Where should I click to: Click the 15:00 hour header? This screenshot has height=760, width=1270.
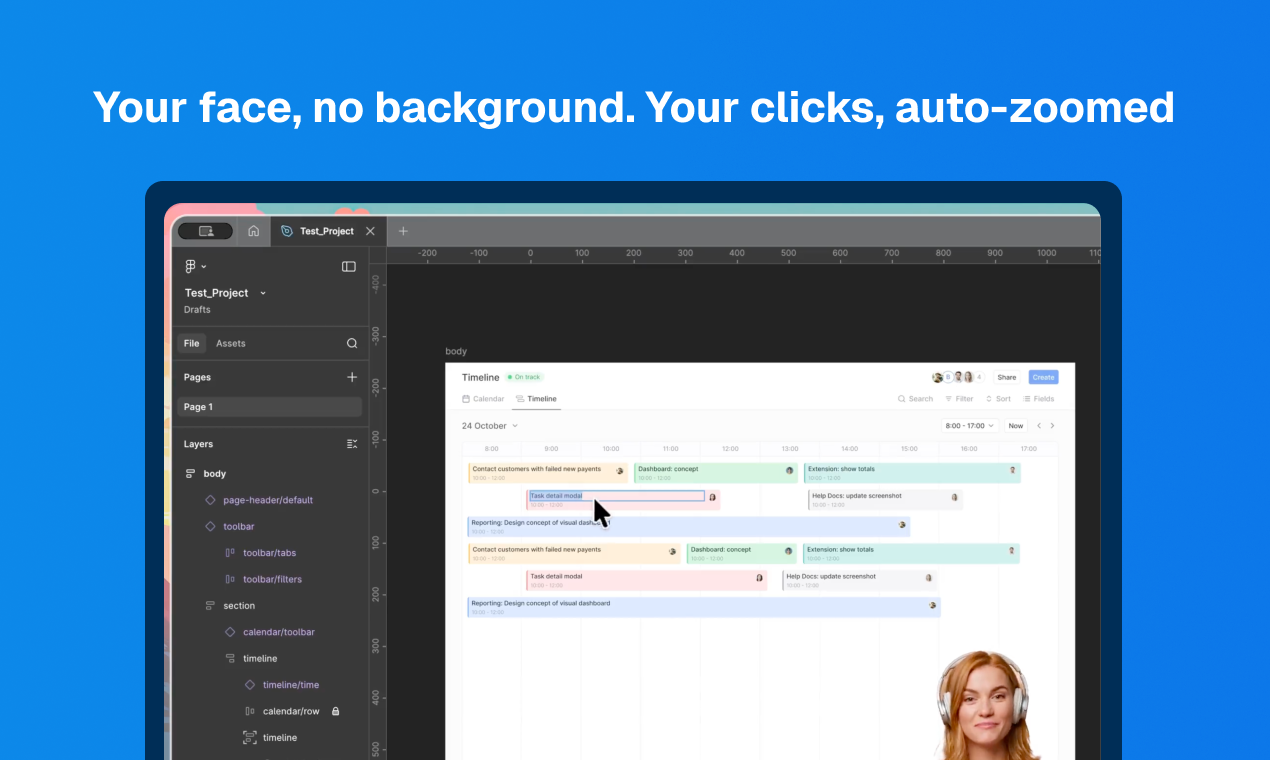(x=909, y=449)
